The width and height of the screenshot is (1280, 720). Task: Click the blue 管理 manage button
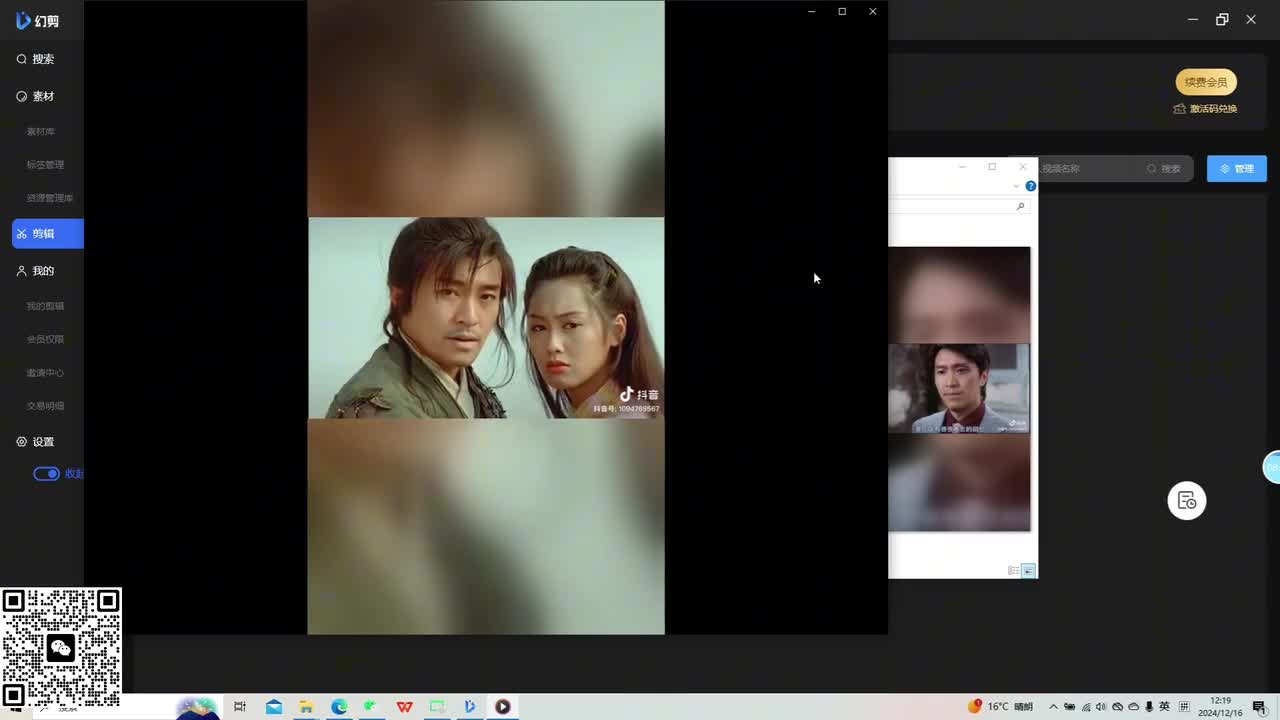click(1236, 169)
